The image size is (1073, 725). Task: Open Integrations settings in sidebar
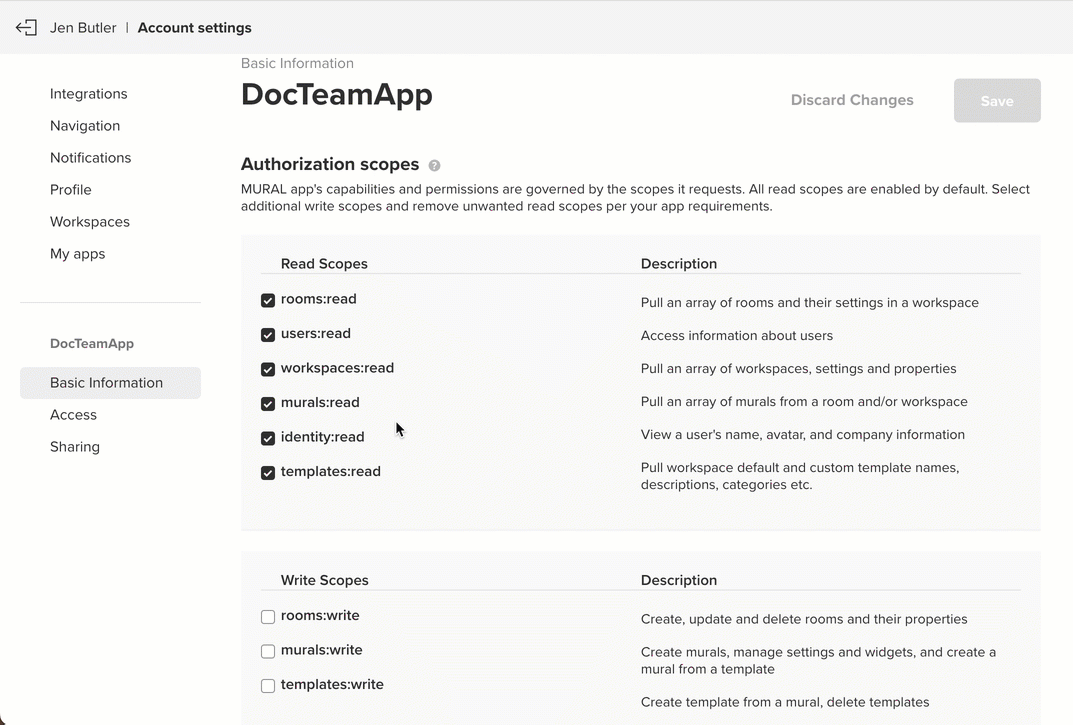88,94
